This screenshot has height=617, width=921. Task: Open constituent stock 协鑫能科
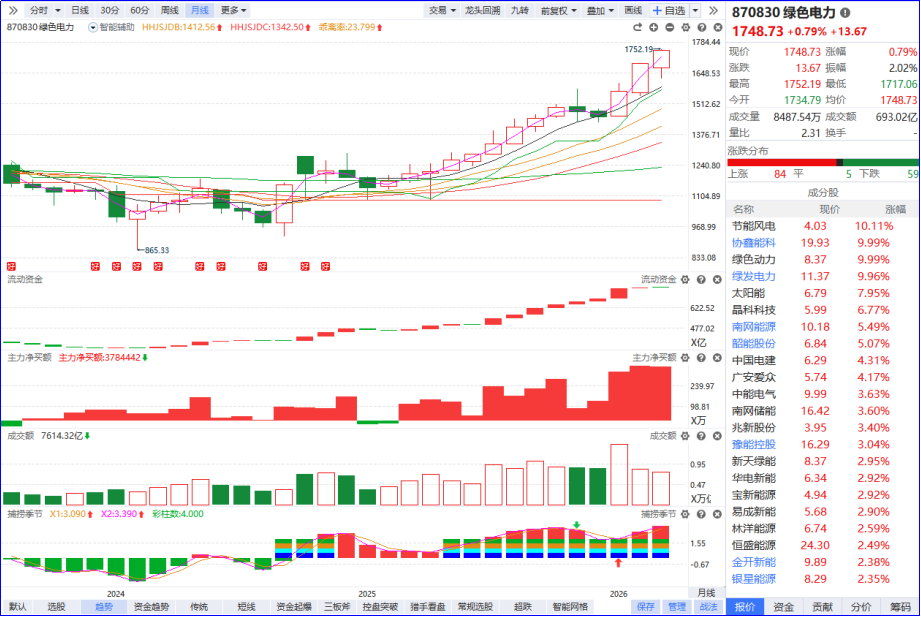coord(754,243)
